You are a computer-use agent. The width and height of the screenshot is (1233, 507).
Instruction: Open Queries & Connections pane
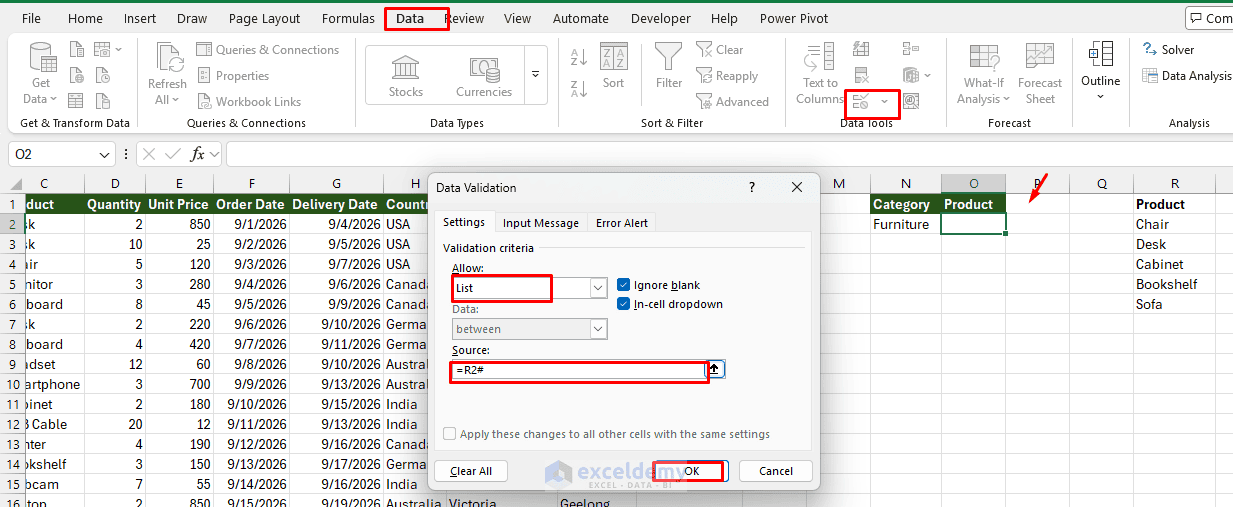pyautogui.click(x=267, y=49)
